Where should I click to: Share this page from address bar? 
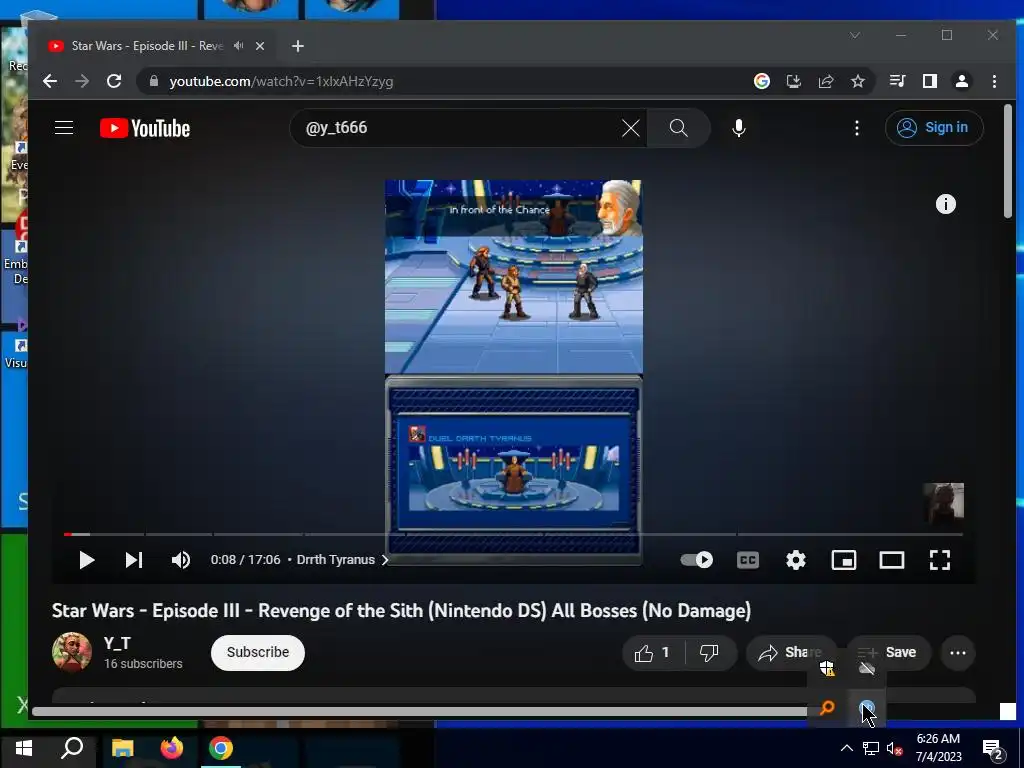[825, 81]
